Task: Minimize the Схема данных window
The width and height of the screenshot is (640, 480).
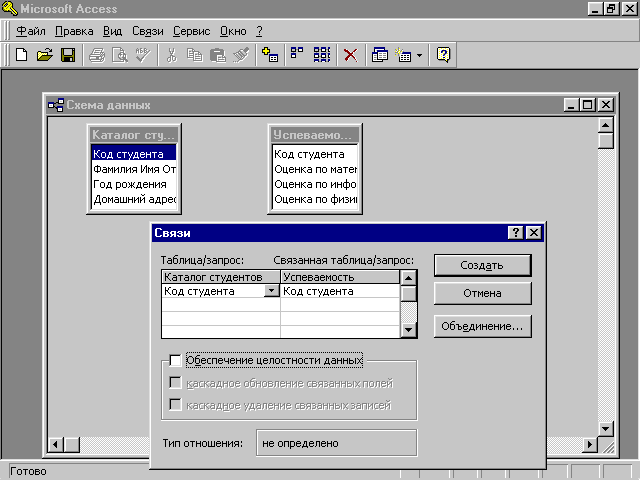Action: 571,105
